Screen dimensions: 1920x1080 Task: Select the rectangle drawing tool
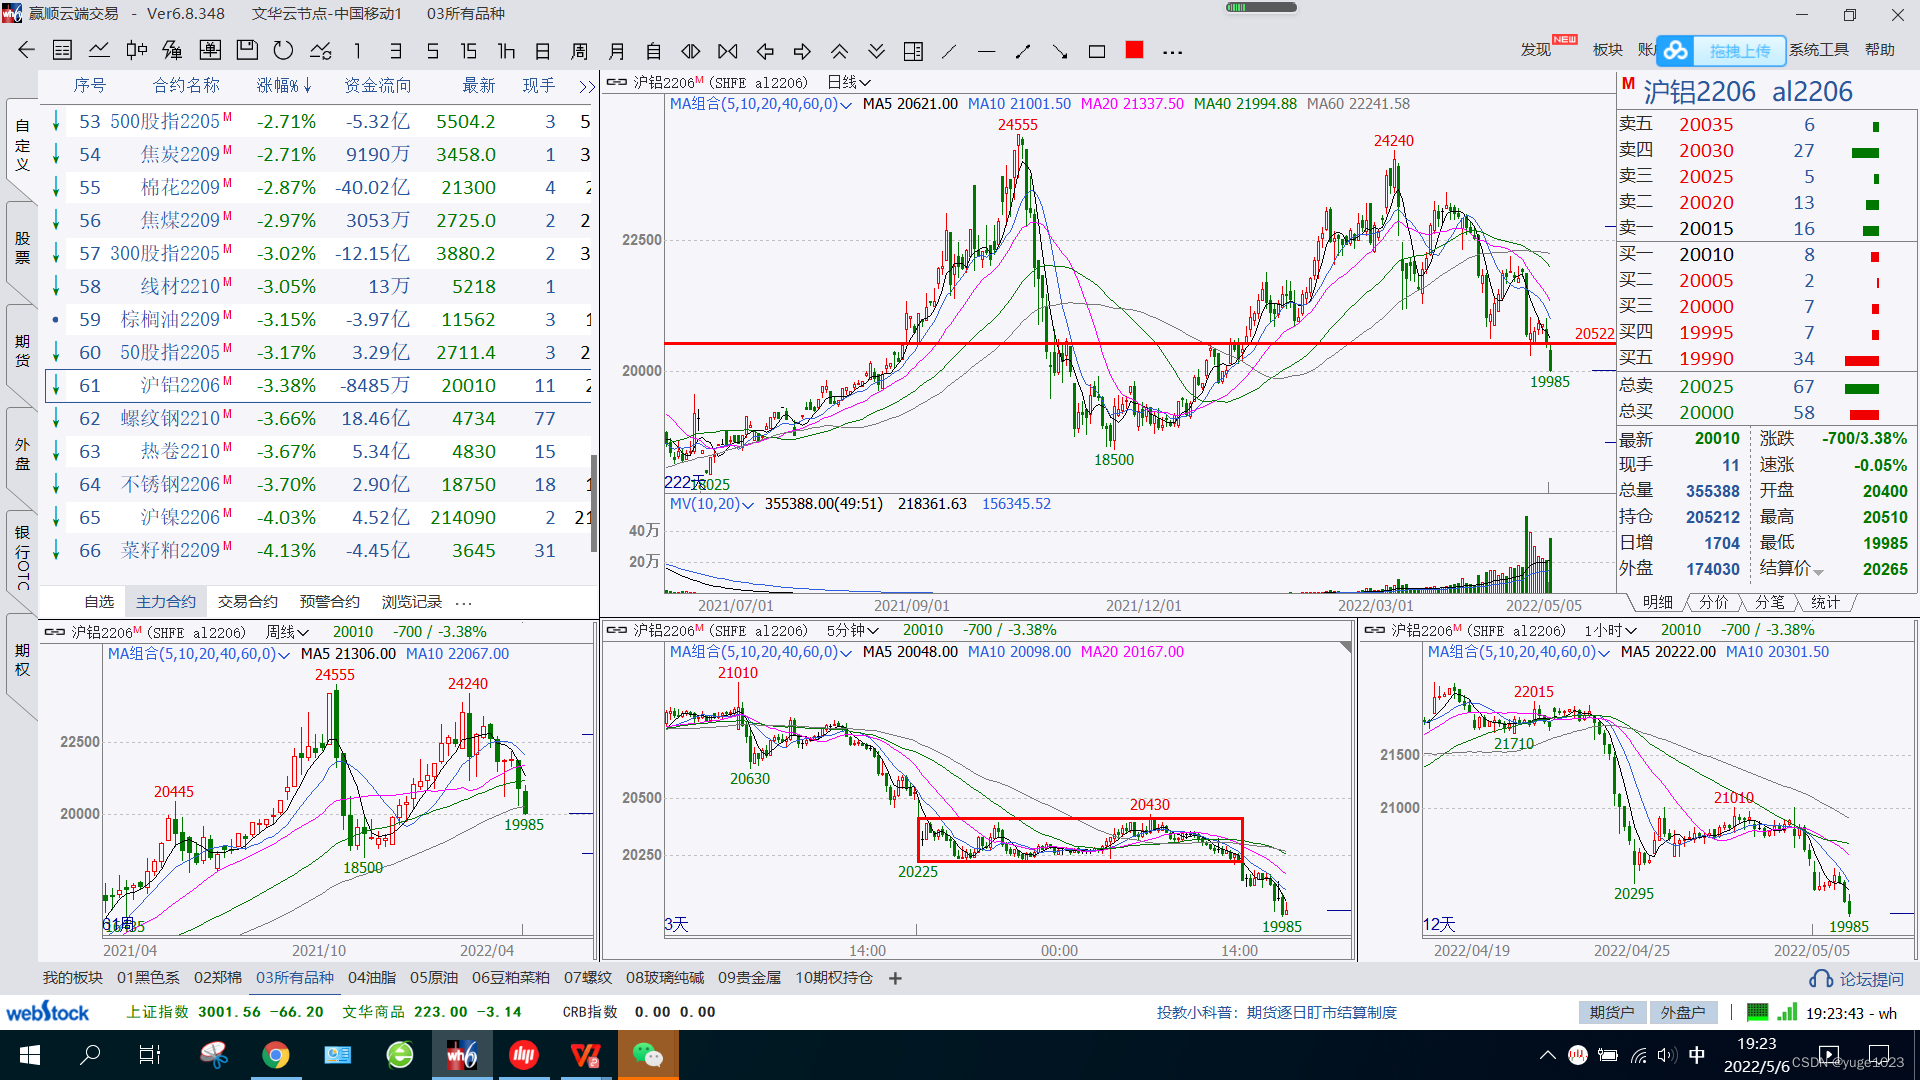coord(1097,50)
